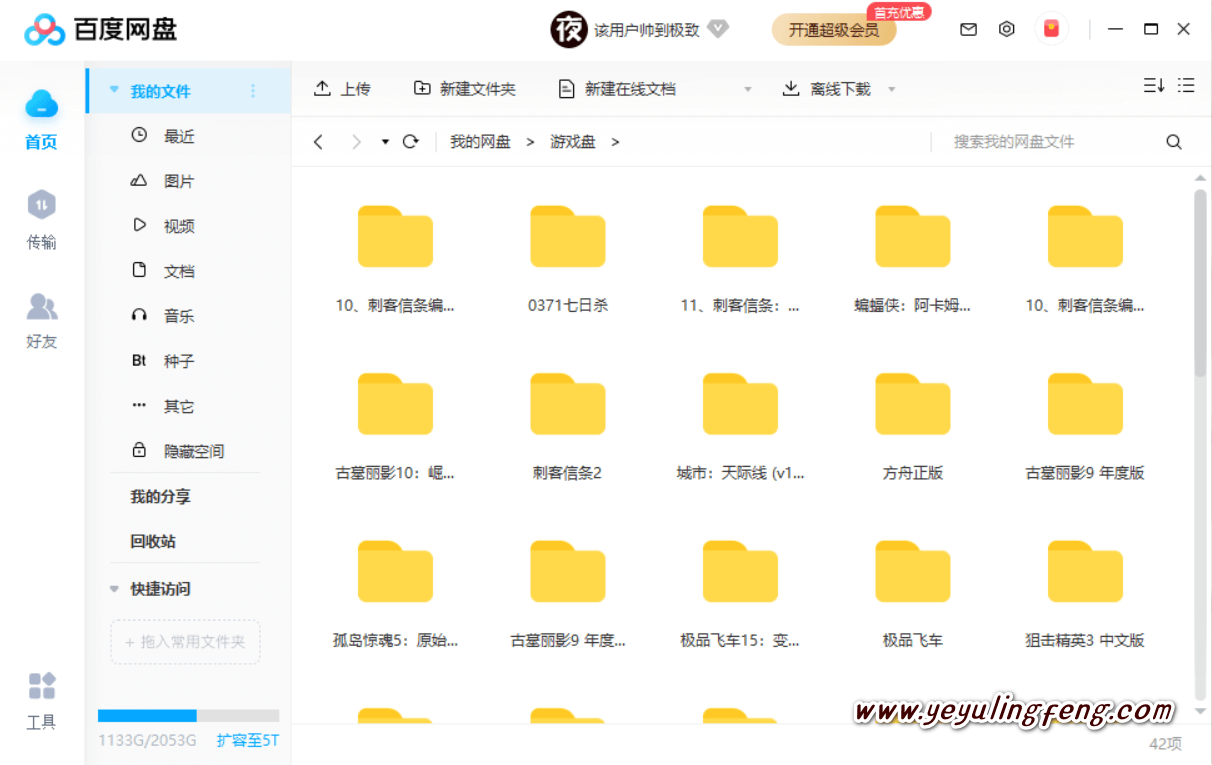Open the 城市:天际线 folder

(740, 427)
